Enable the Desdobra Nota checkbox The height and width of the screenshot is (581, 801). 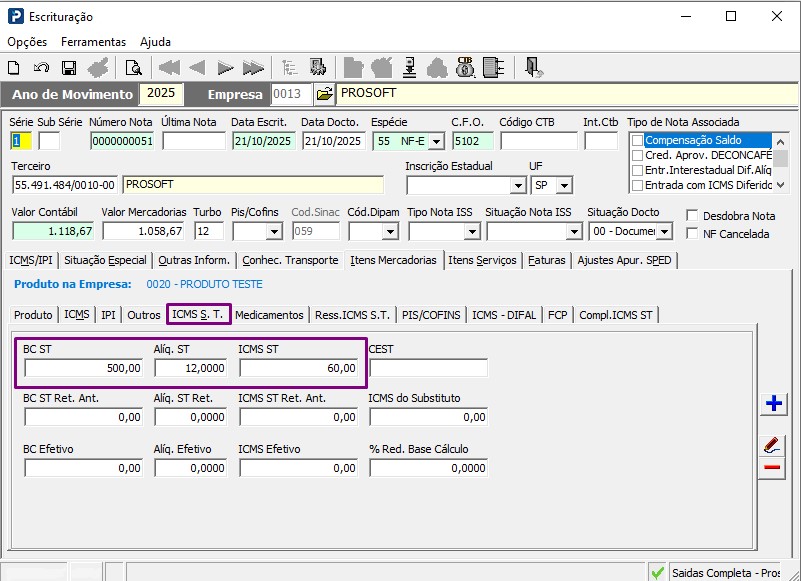coord(694,216)
